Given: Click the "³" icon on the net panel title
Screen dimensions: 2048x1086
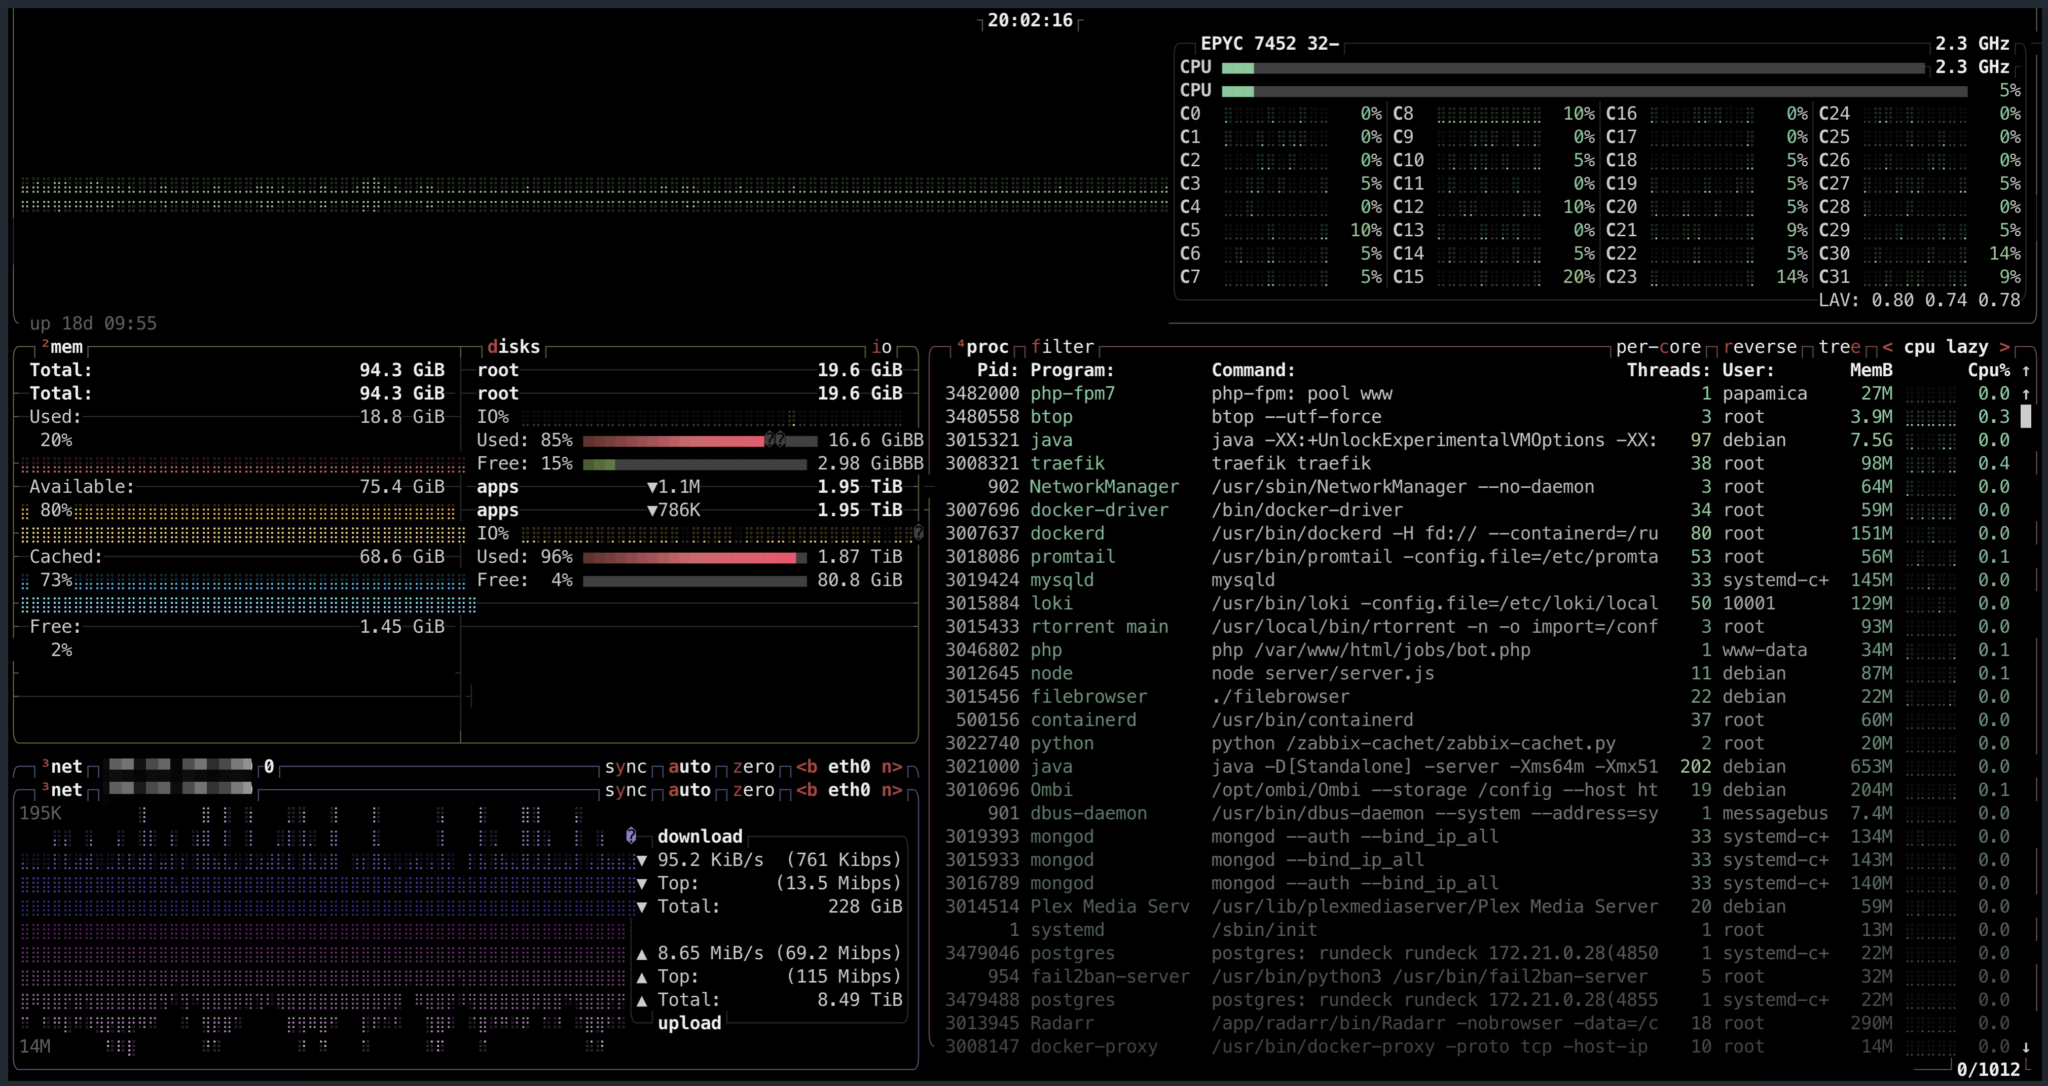Looking at the screenshot, I should click(x=44, y=767).
